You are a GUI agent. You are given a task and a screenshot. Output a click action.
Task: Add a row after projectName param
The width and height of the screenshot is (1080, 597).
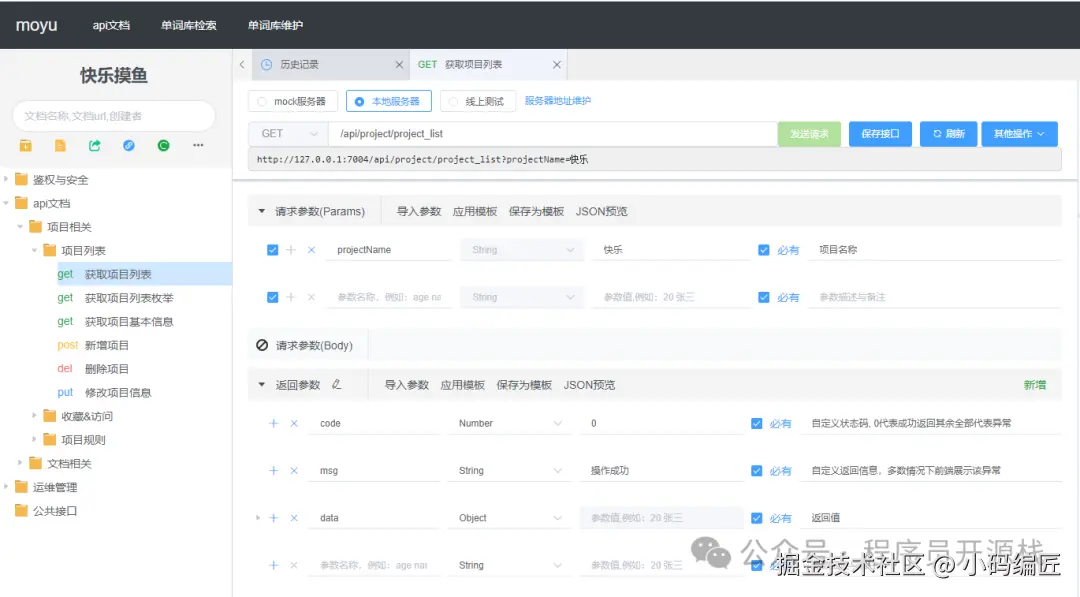(291, 250)
